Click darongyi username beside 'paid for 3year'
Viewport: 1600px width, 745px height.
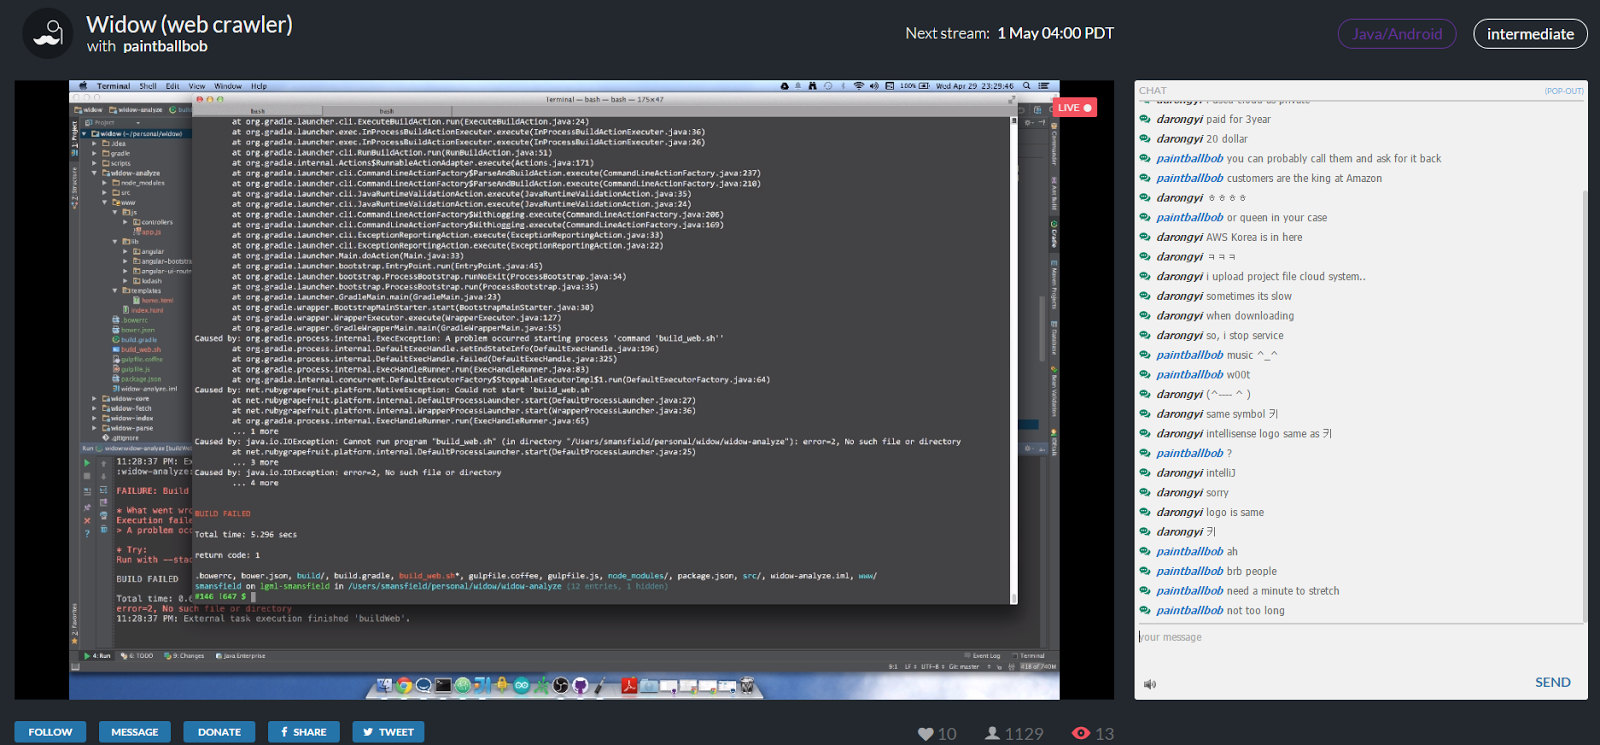tap(1180, 119)
